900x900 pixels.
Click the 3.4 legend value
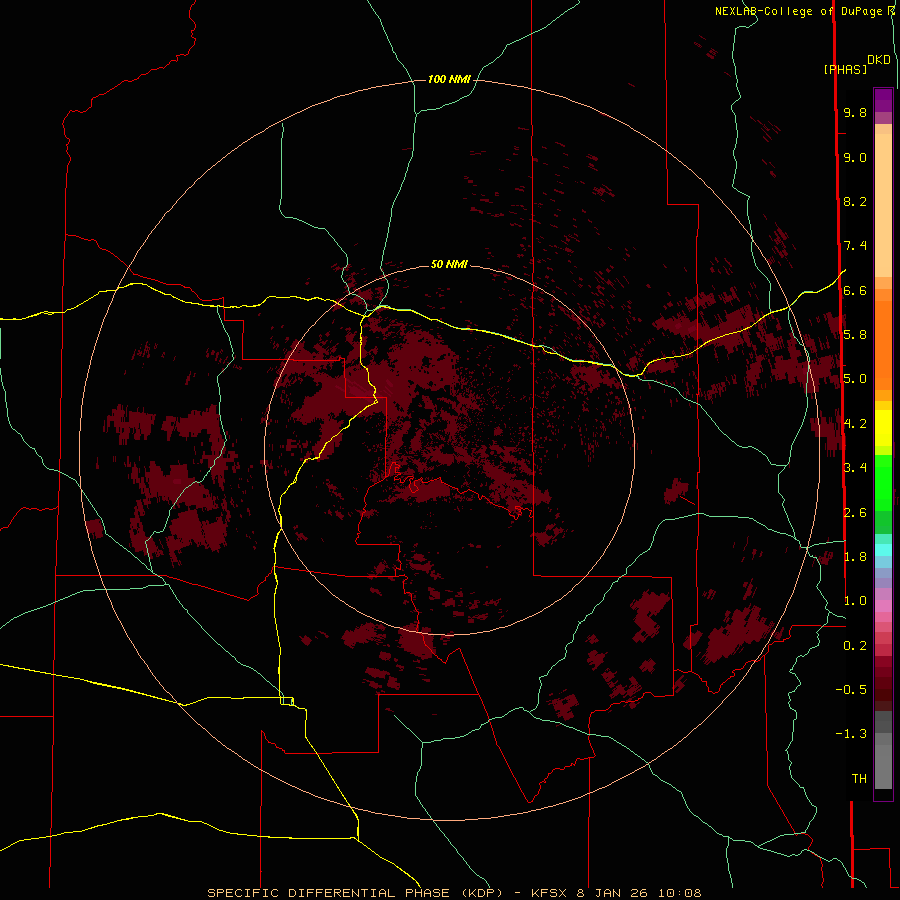(x=855, y=468)
